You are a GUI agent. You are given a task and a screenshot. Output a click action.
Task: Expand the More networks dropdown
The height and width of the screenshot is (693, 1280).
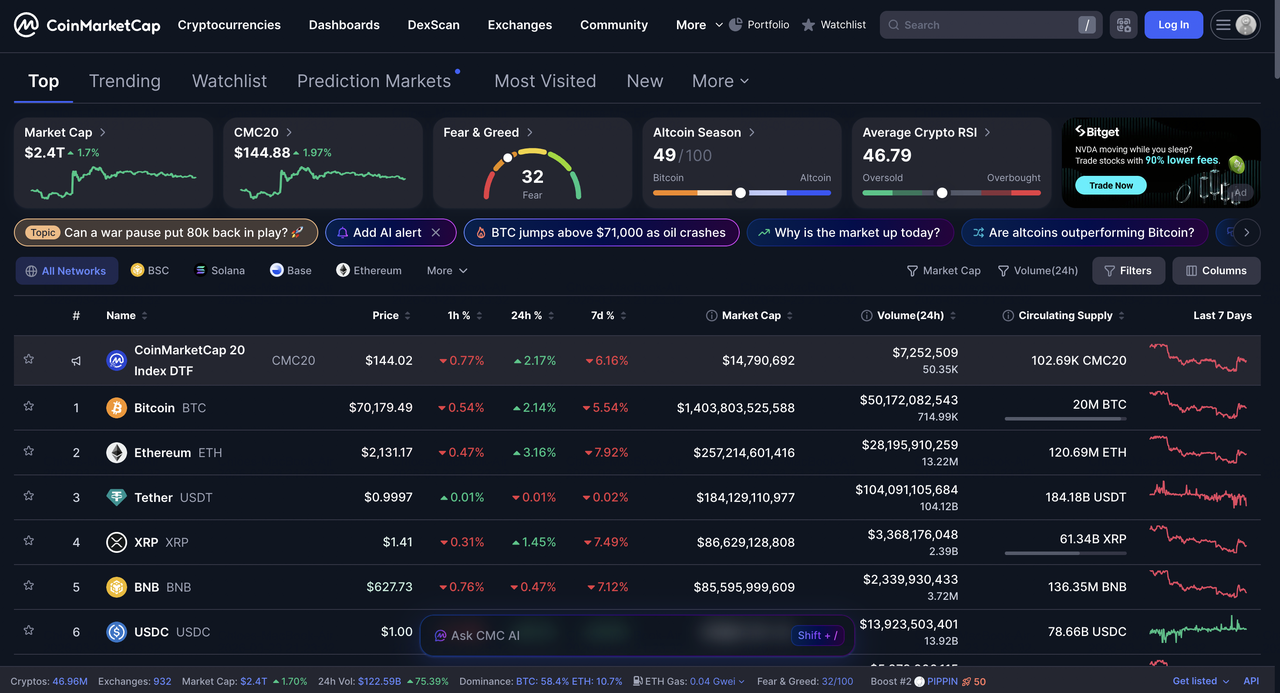[x=446, y=271]
